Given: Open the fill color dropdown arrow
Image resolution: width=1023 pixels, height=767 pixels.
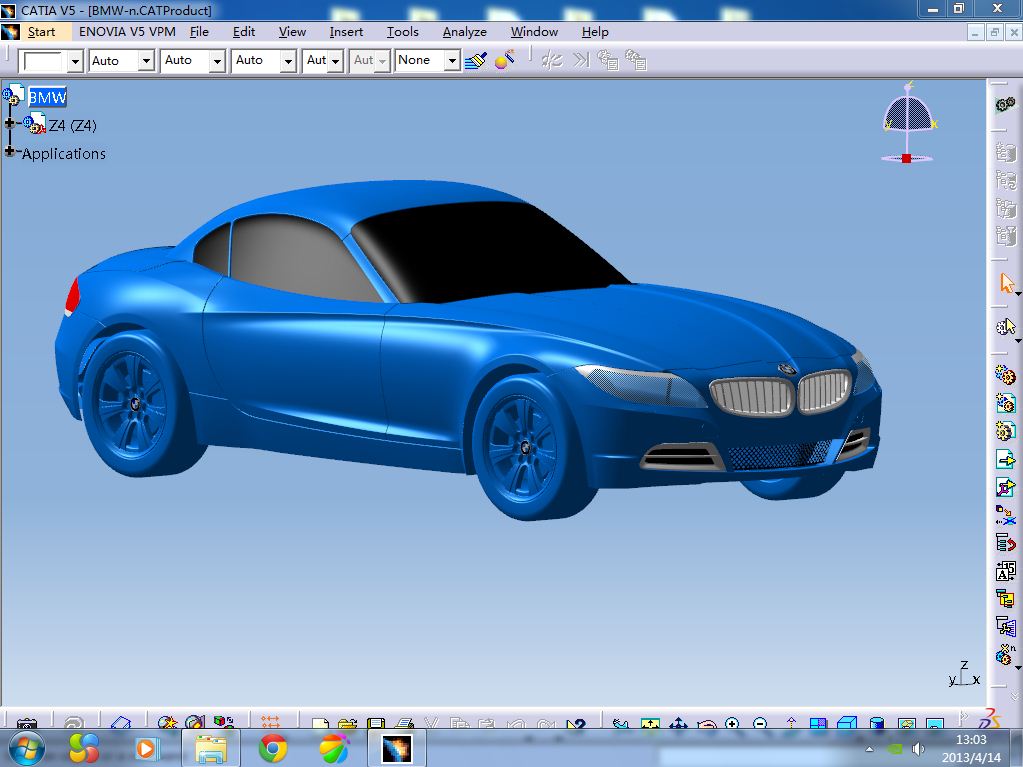Looking at the screenshot, I should point(75,61).
